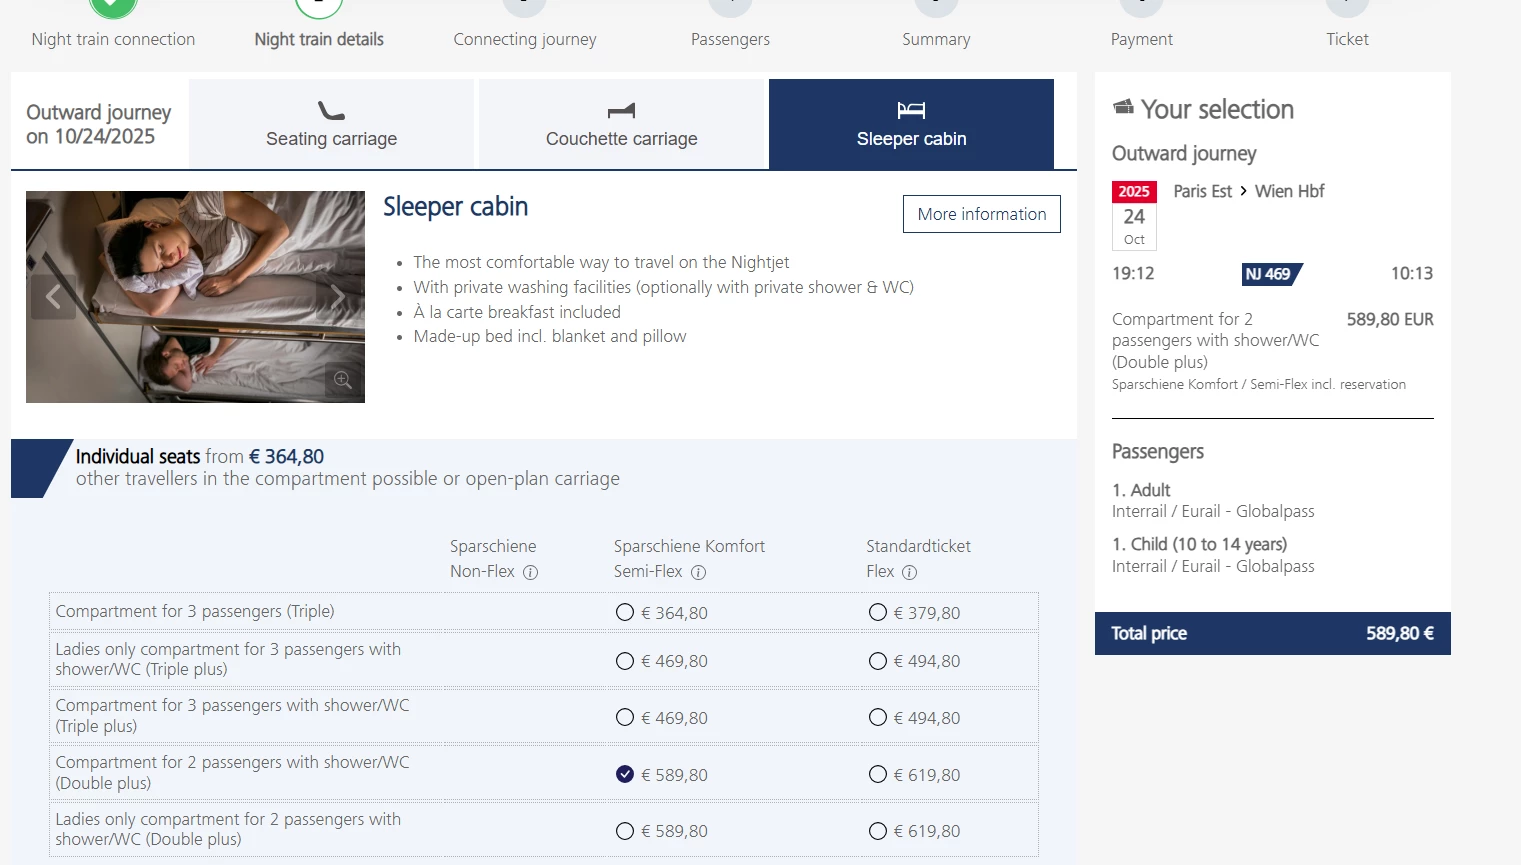Open info icon for Sparschiene Komfort Semi-Flex

(699, 573)
